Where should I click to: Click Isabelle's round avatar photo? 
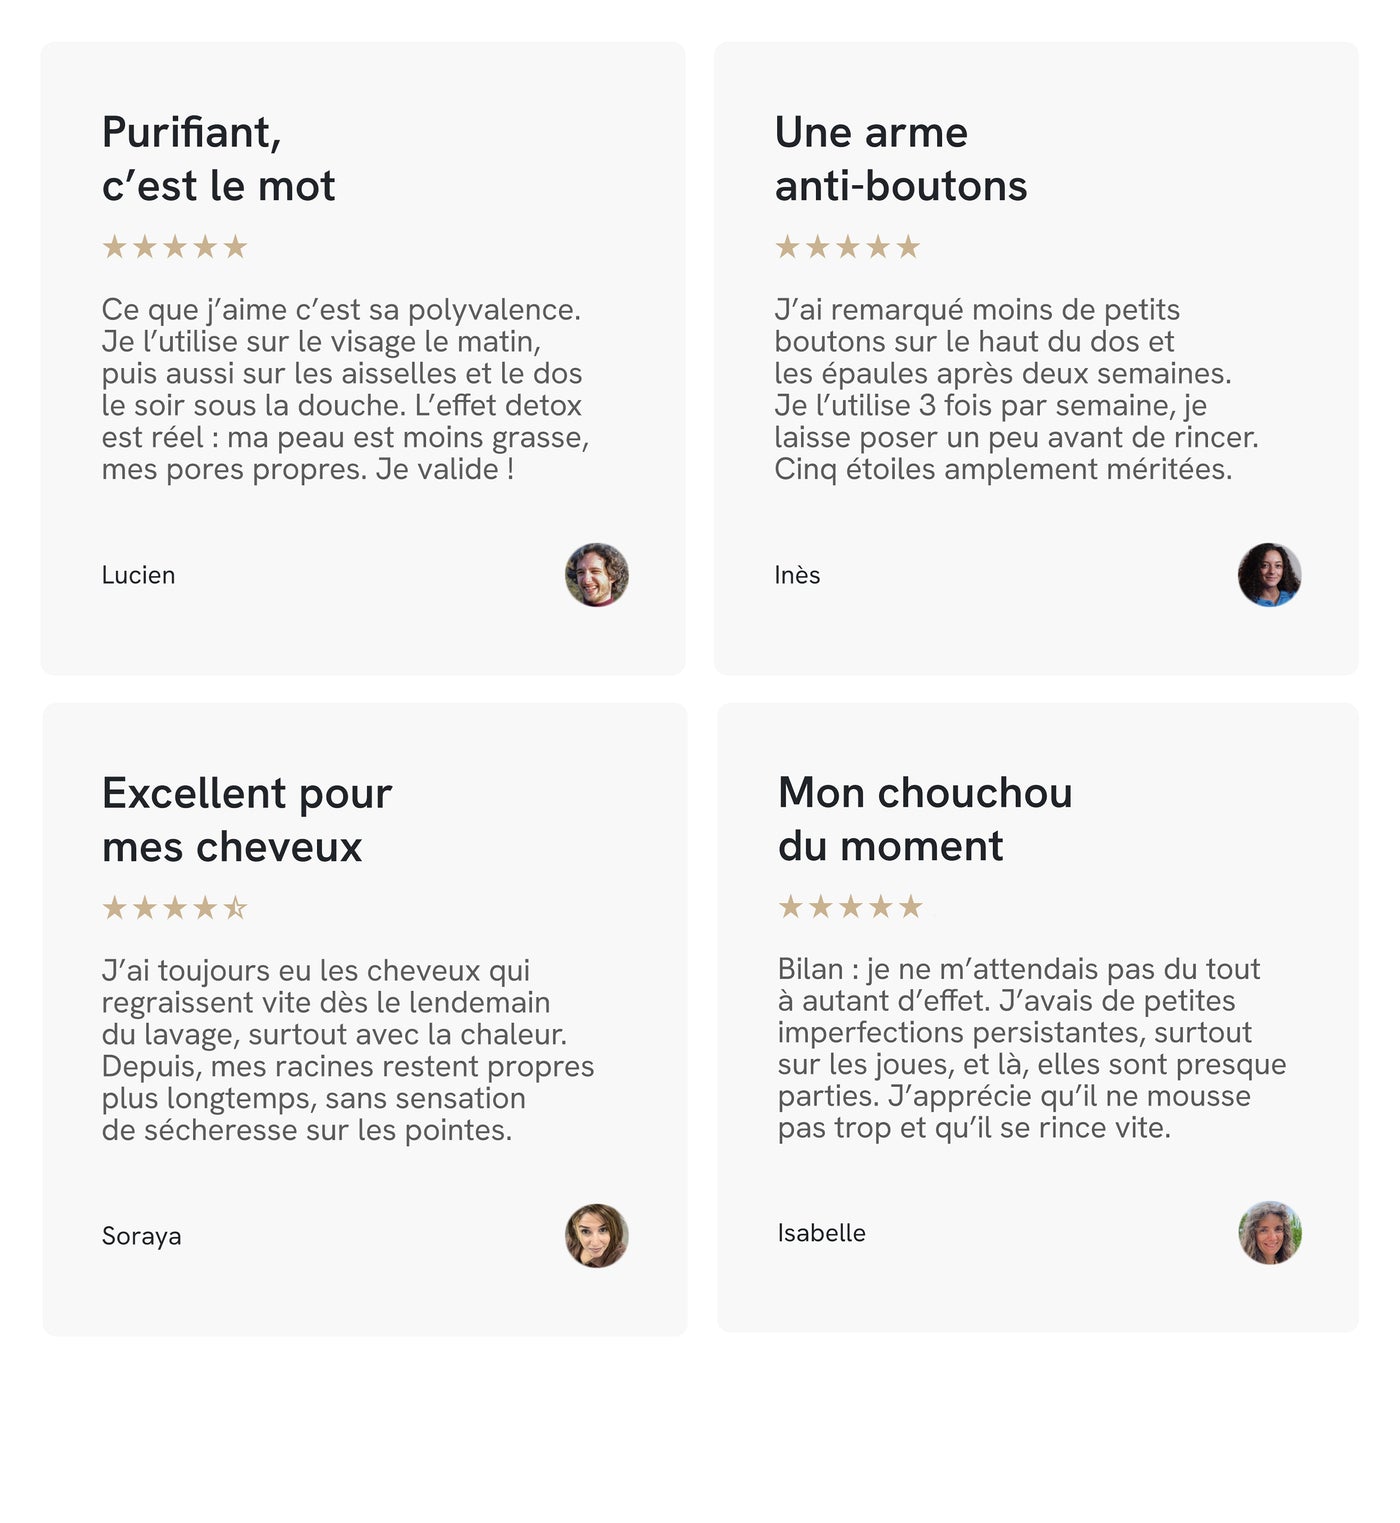[x=1270, y=1233]
